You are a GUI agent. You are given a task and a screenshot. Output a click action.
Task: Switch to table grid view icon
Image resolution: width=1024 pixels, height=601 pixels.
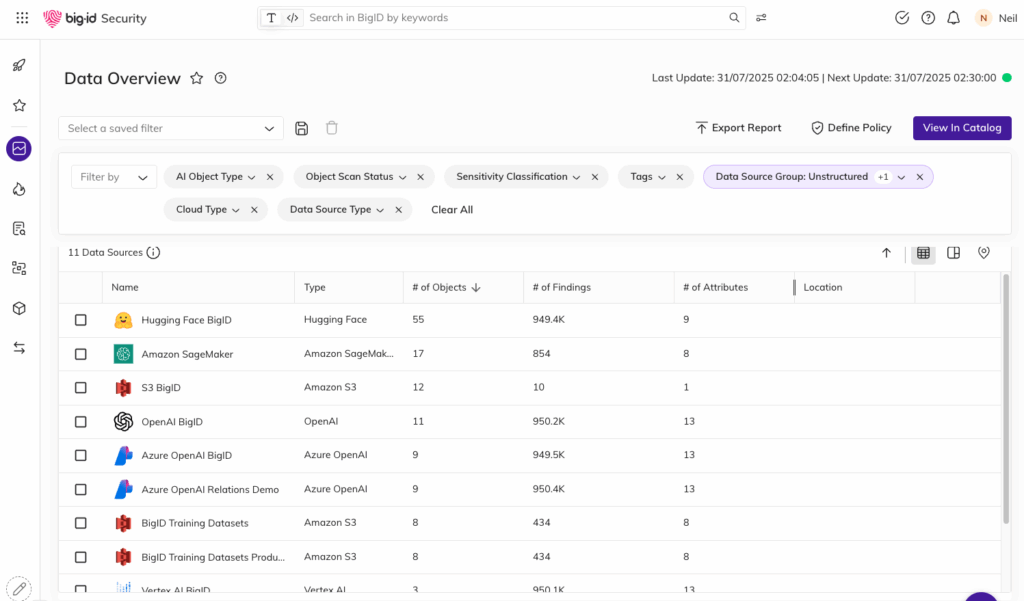(x=923, y=253)
